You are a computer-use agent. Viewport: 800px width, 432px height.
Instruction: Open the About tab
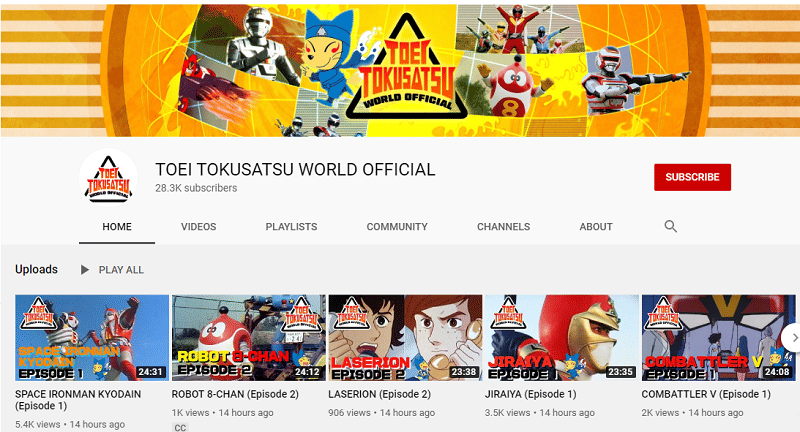point(596,227)
